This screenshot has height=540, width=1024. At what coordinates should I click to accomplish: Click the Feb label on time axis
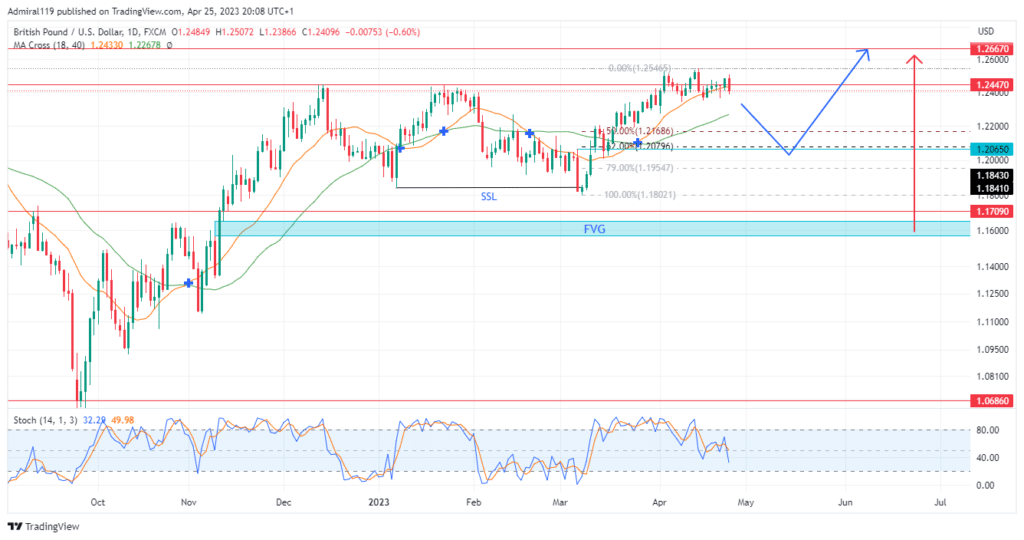point(473,502)
